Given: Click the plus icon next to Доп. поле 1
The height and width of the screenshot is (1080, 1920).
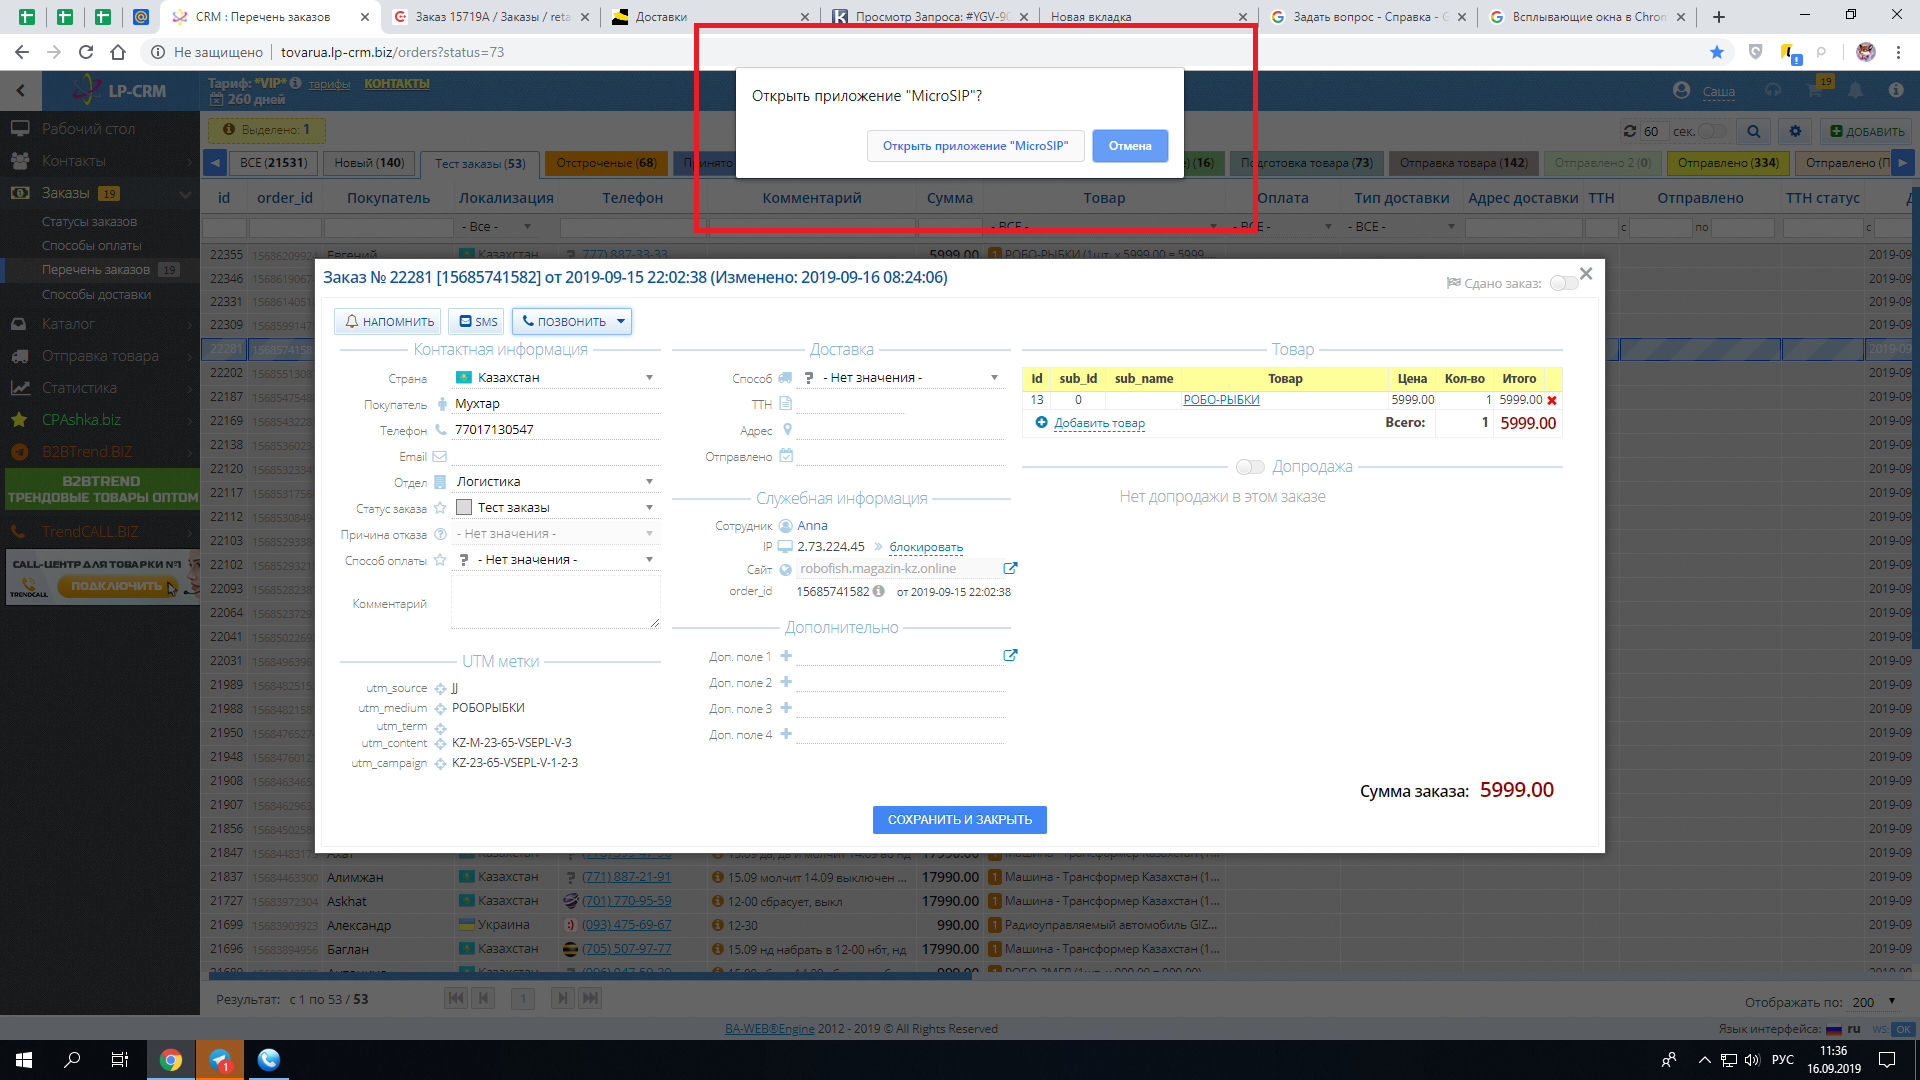Looking at the screenshot, I should click(786, 656).
